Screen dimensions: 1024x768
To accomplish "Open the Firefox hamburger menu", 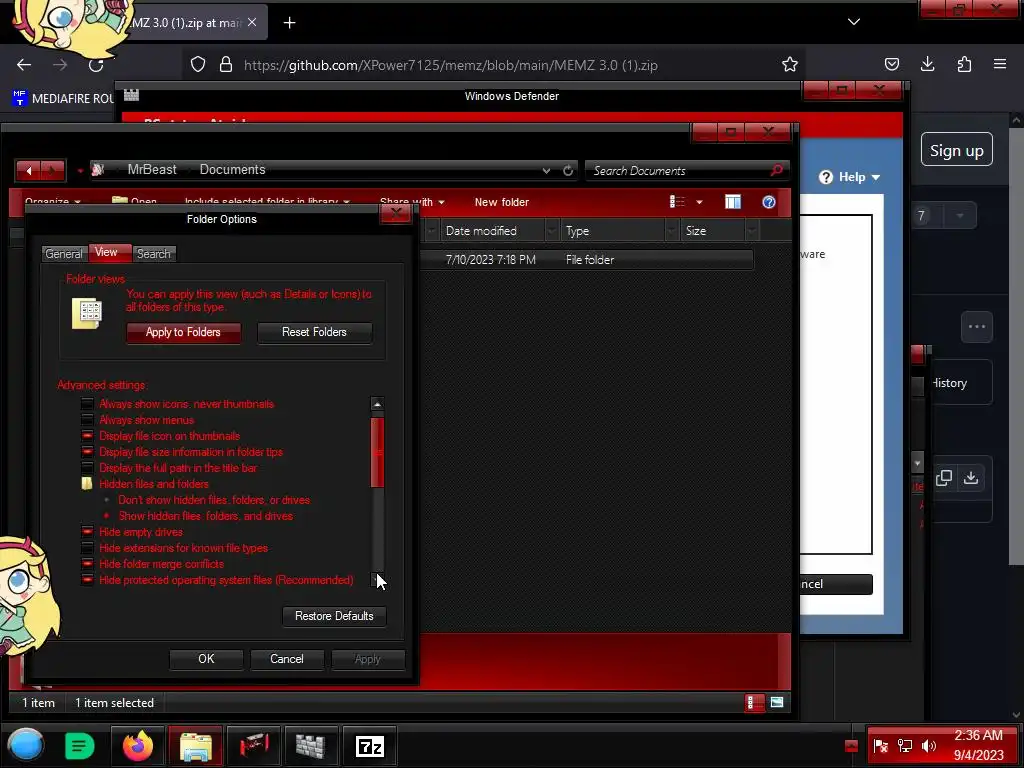I will pos(1000,64).
